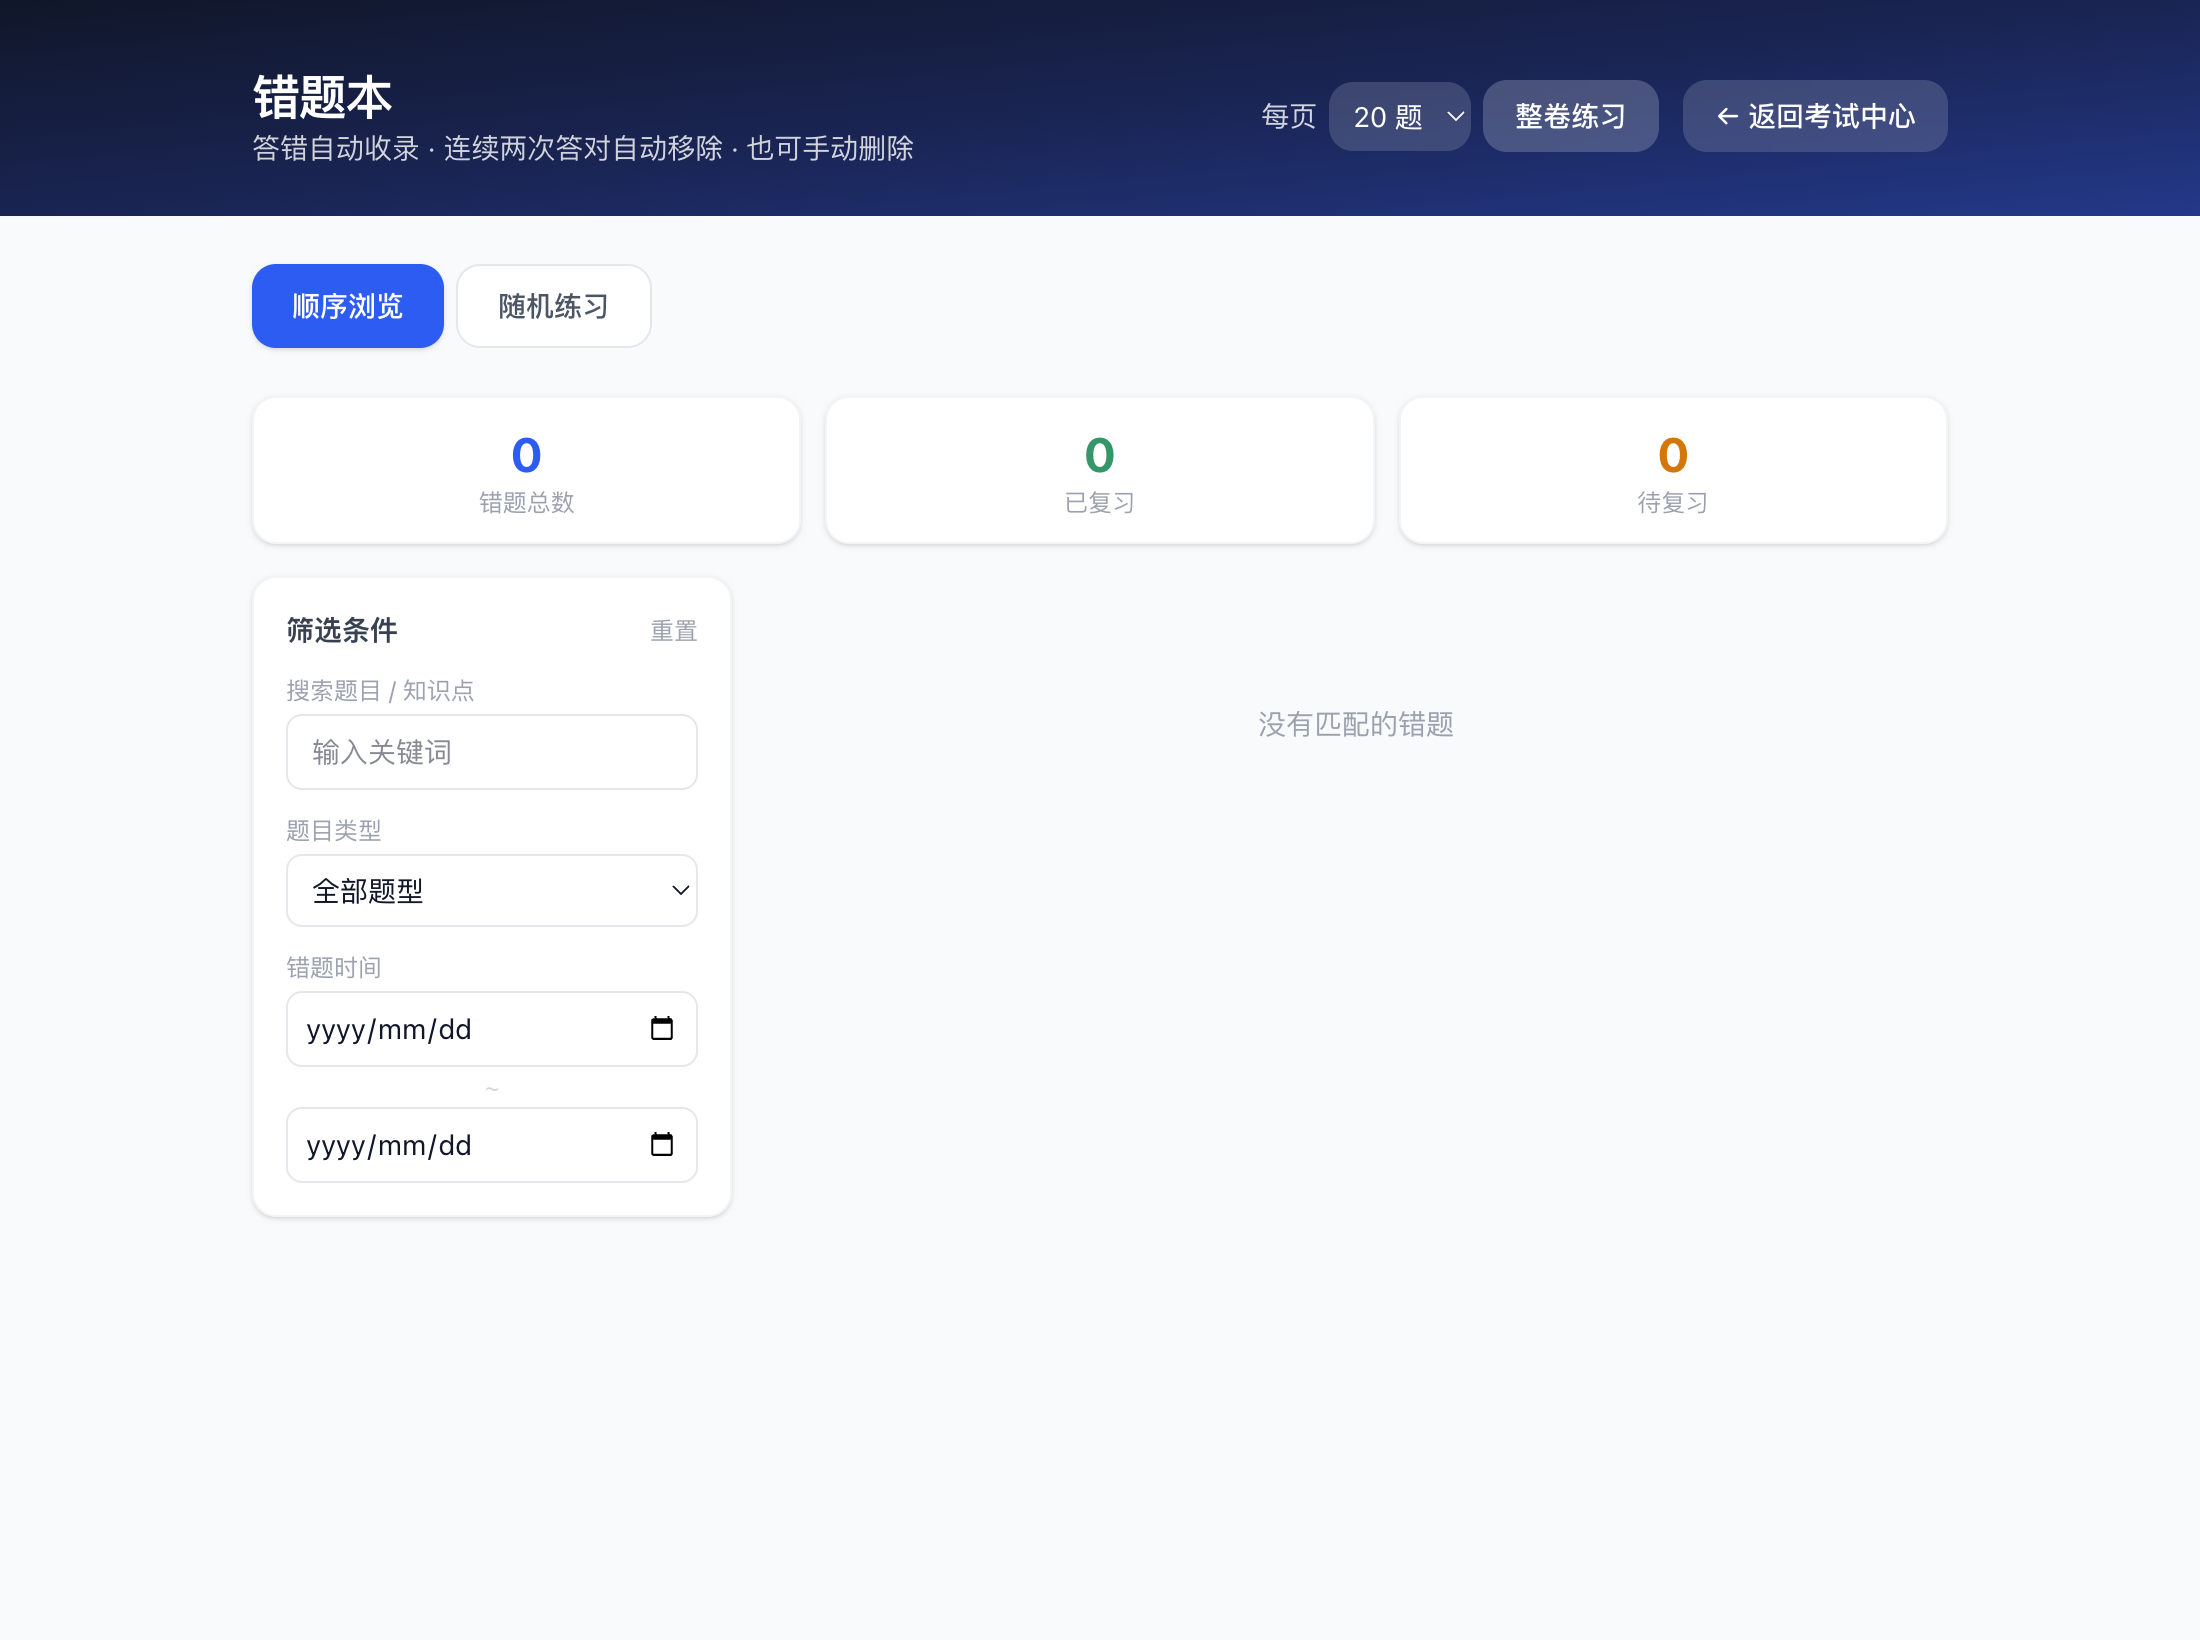Switch to 随机练习 tab
The width and height of the screenshot is (2200, 1640).
pyautogui.click(x=554, y=306)
